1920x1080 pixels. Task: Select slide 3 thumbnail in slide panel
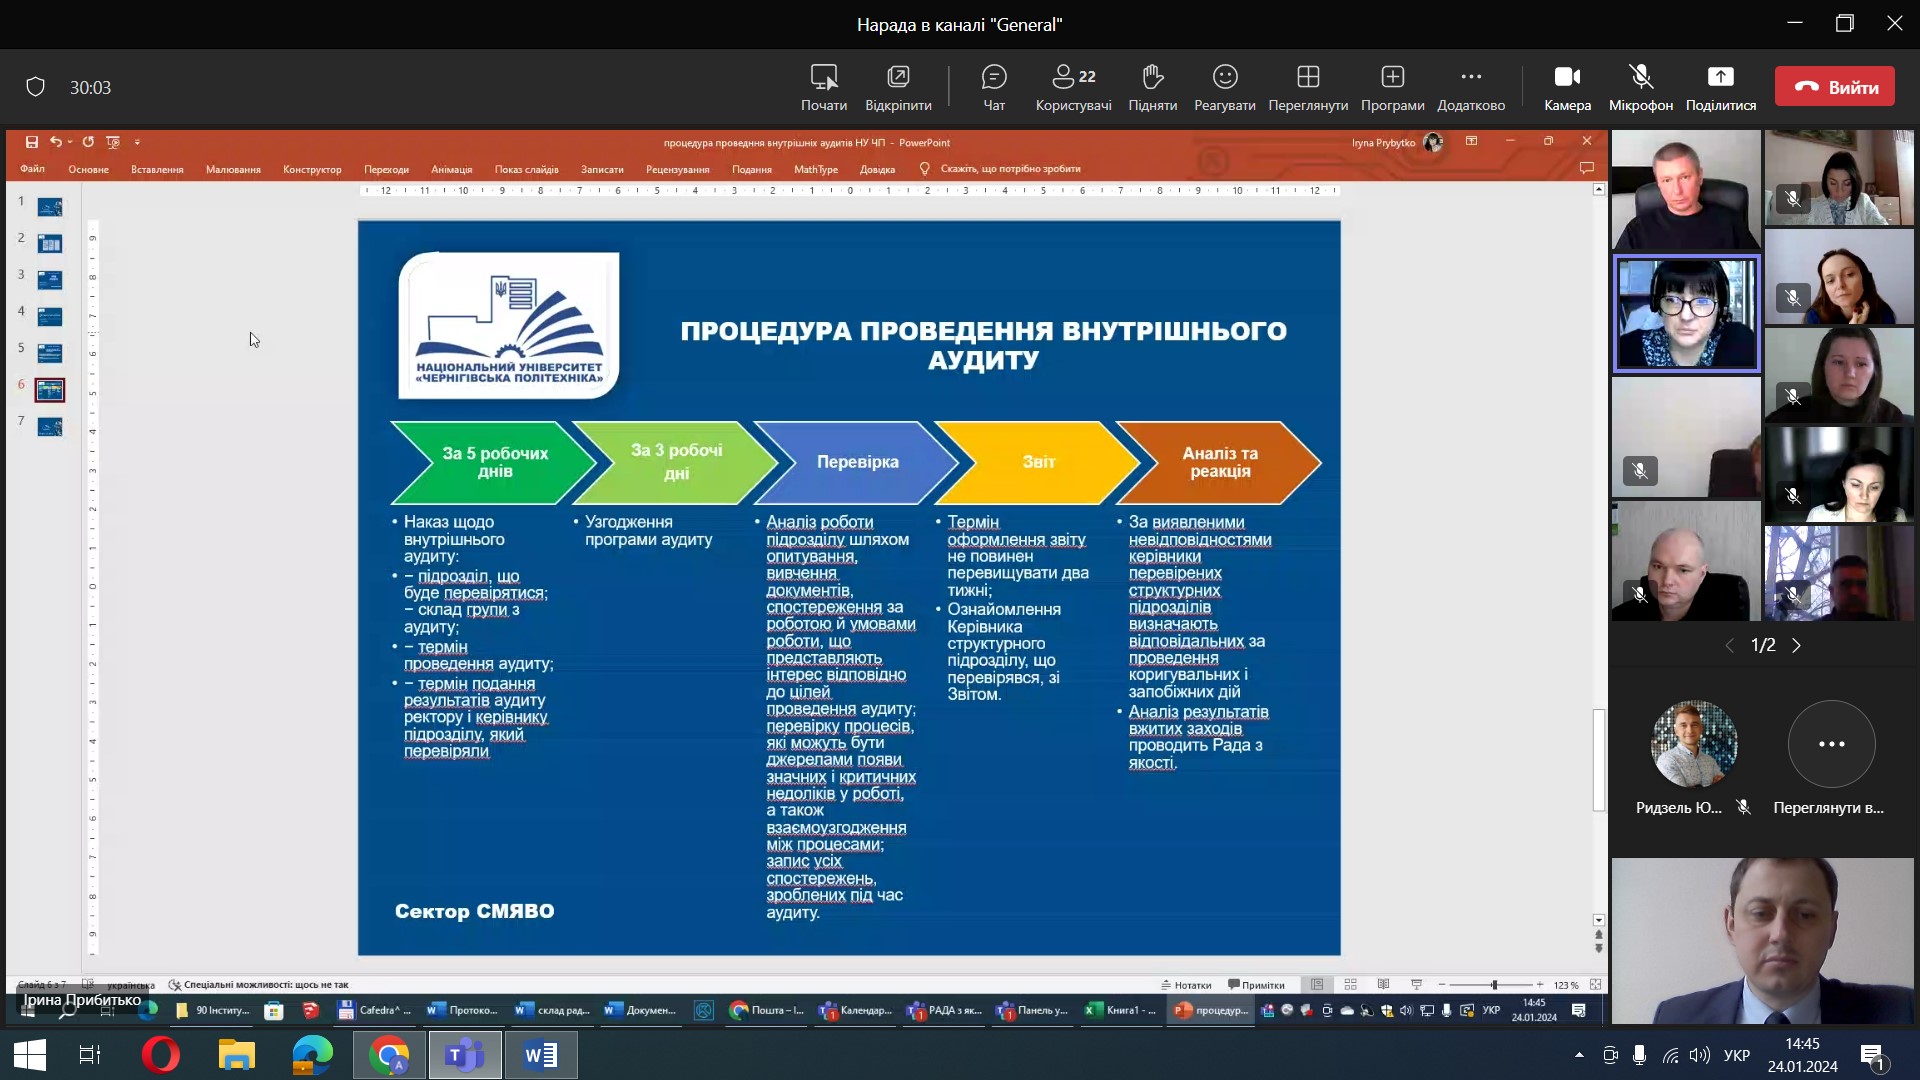pyautogui.click(x=50, y=280)
